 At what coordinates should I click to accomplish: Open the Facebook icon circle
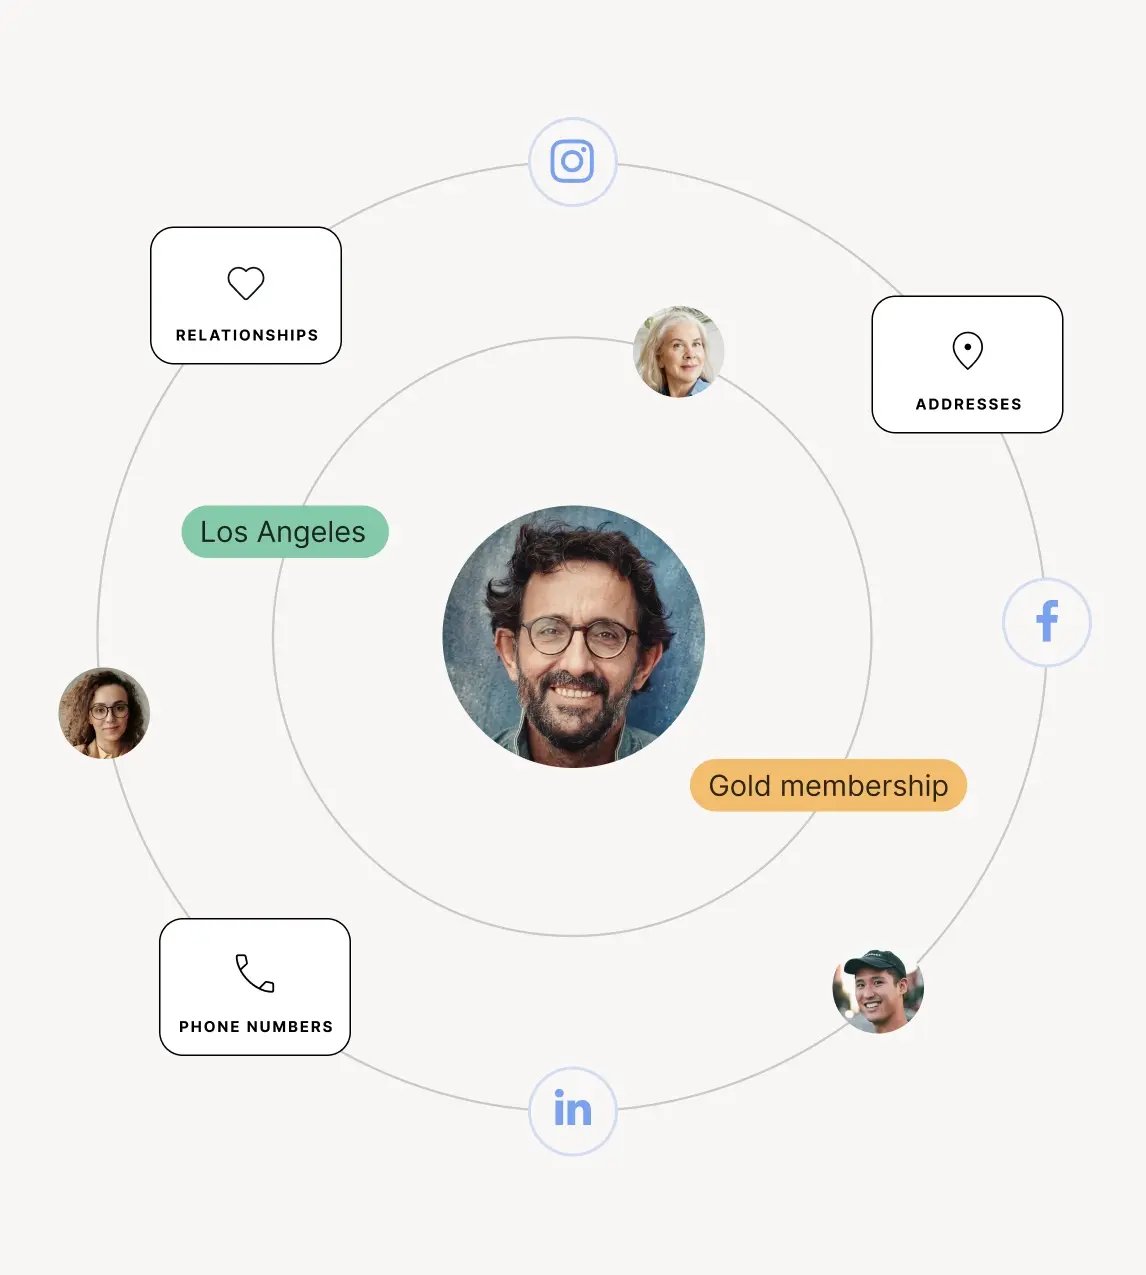tap(1046, 622)
